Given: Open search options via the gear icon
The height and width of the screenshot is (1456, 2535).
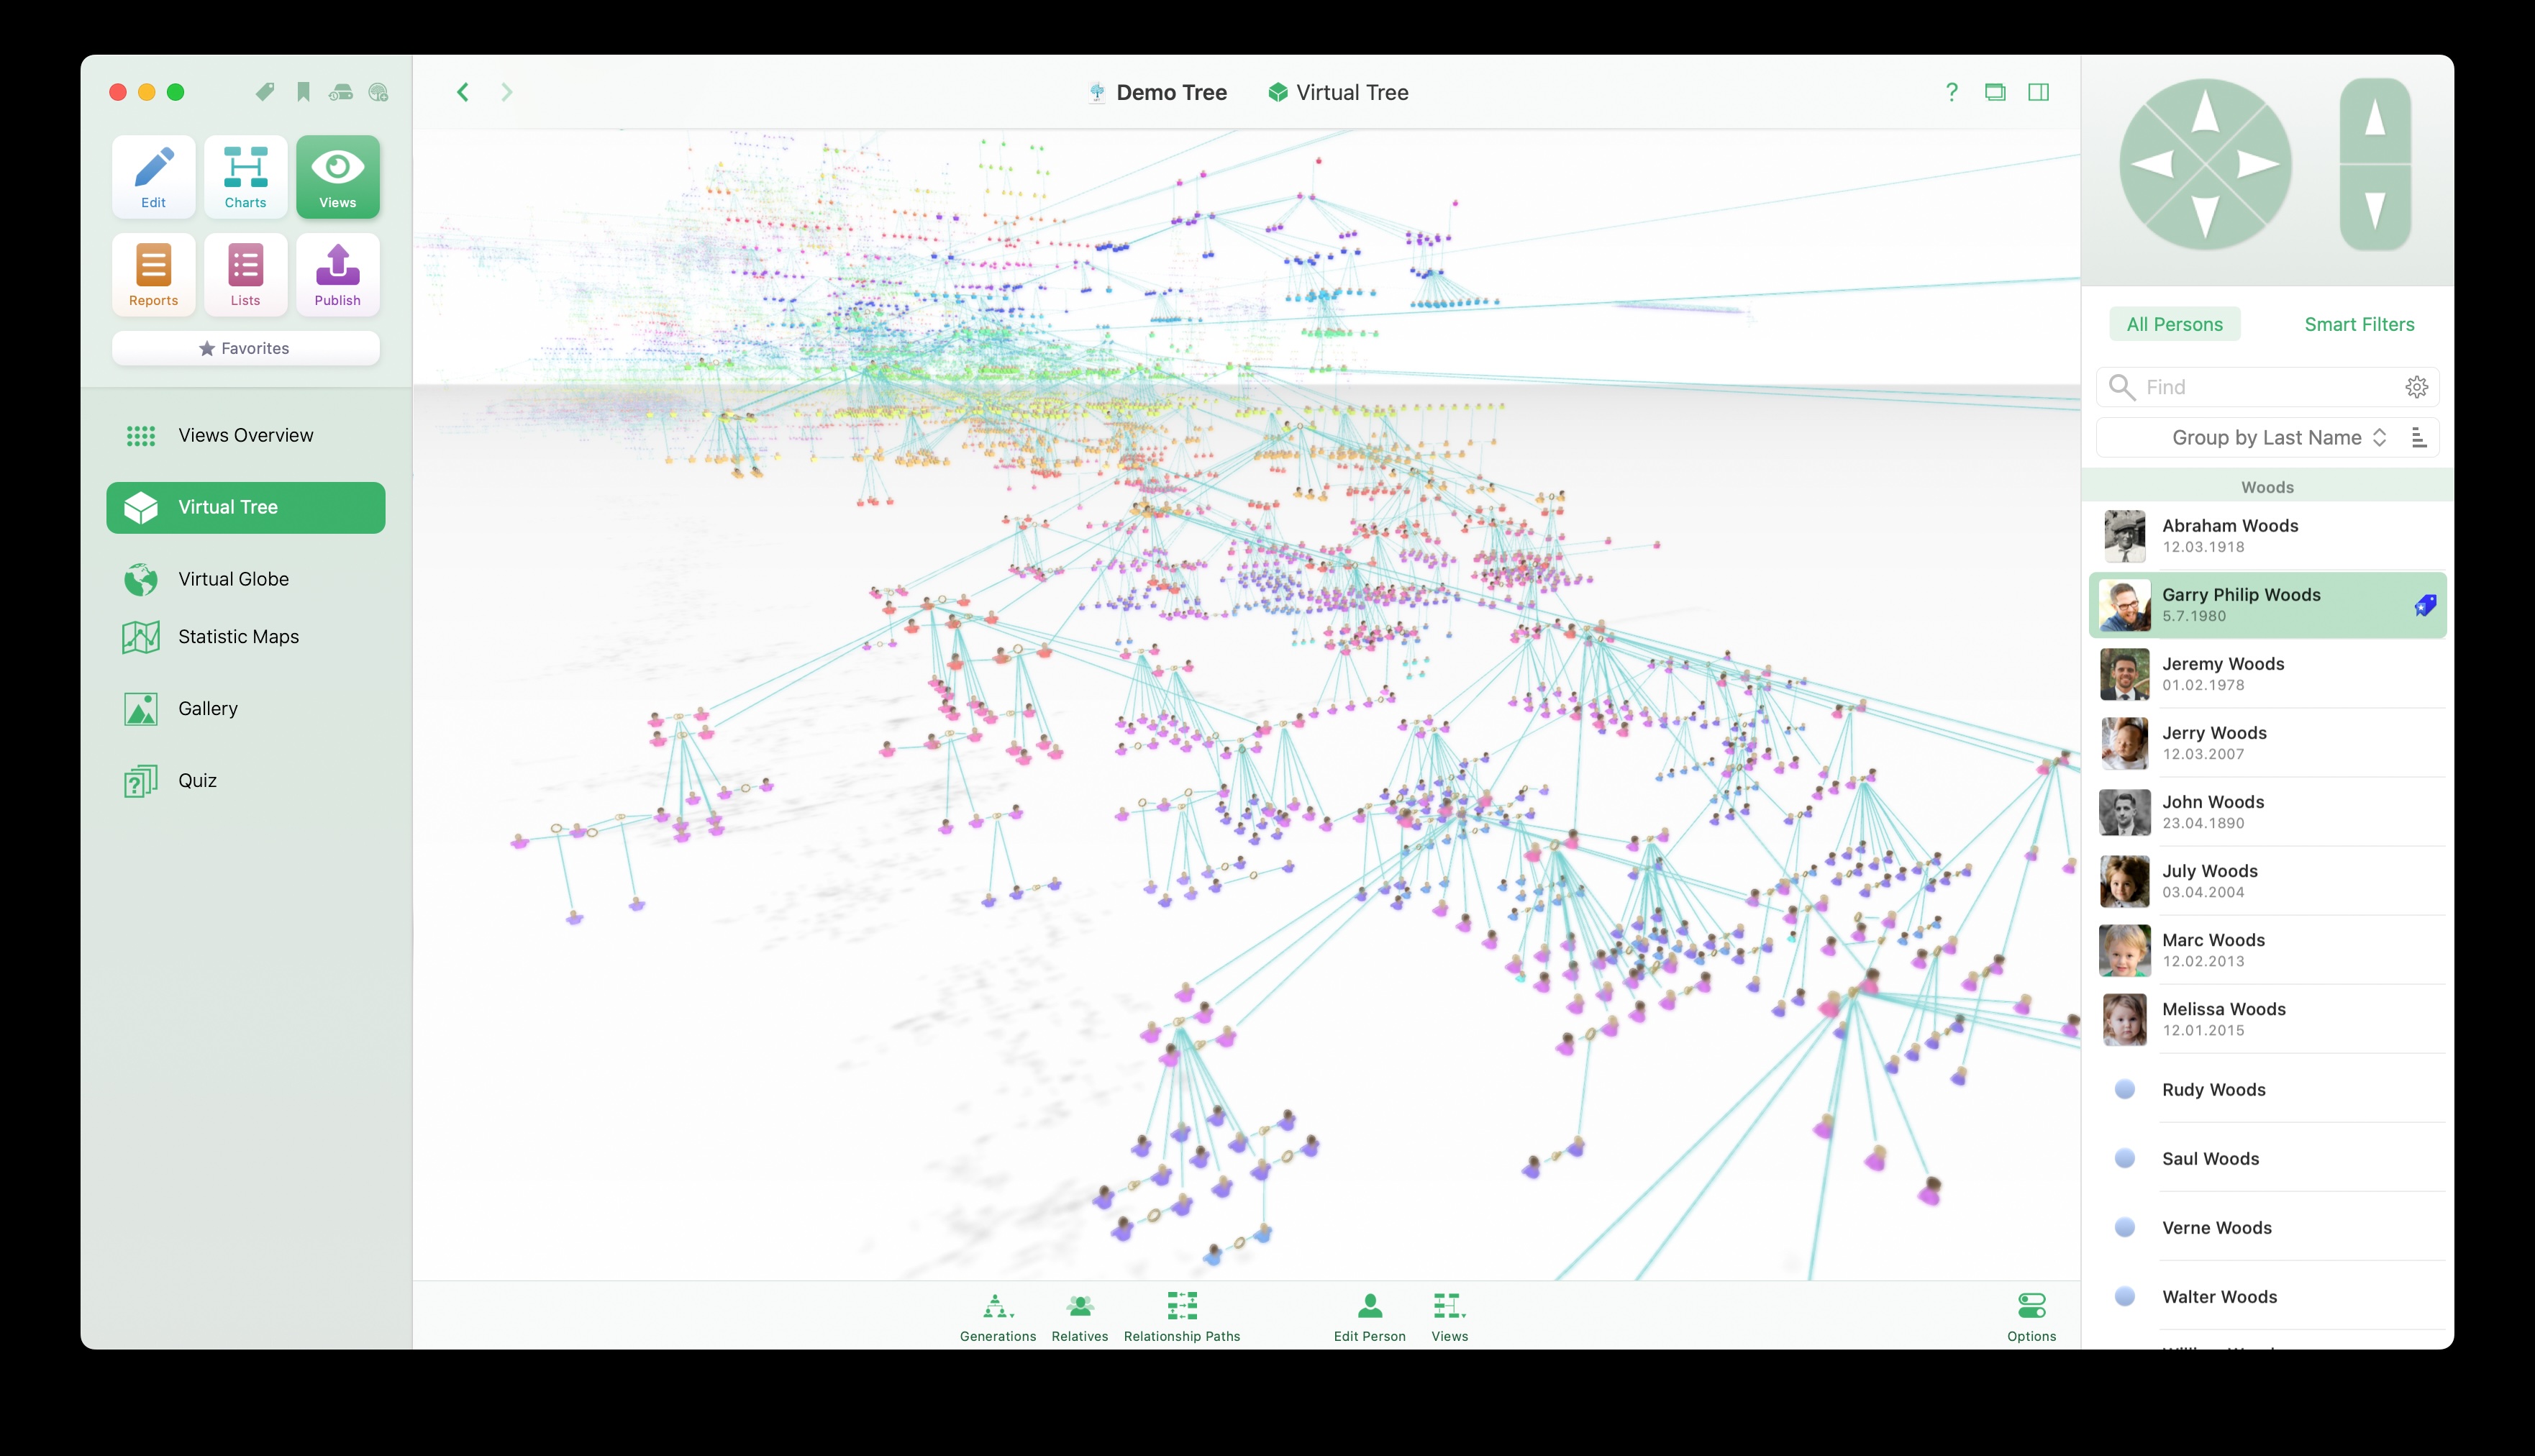Looking at the screenshot, I should pos(2417,387).
